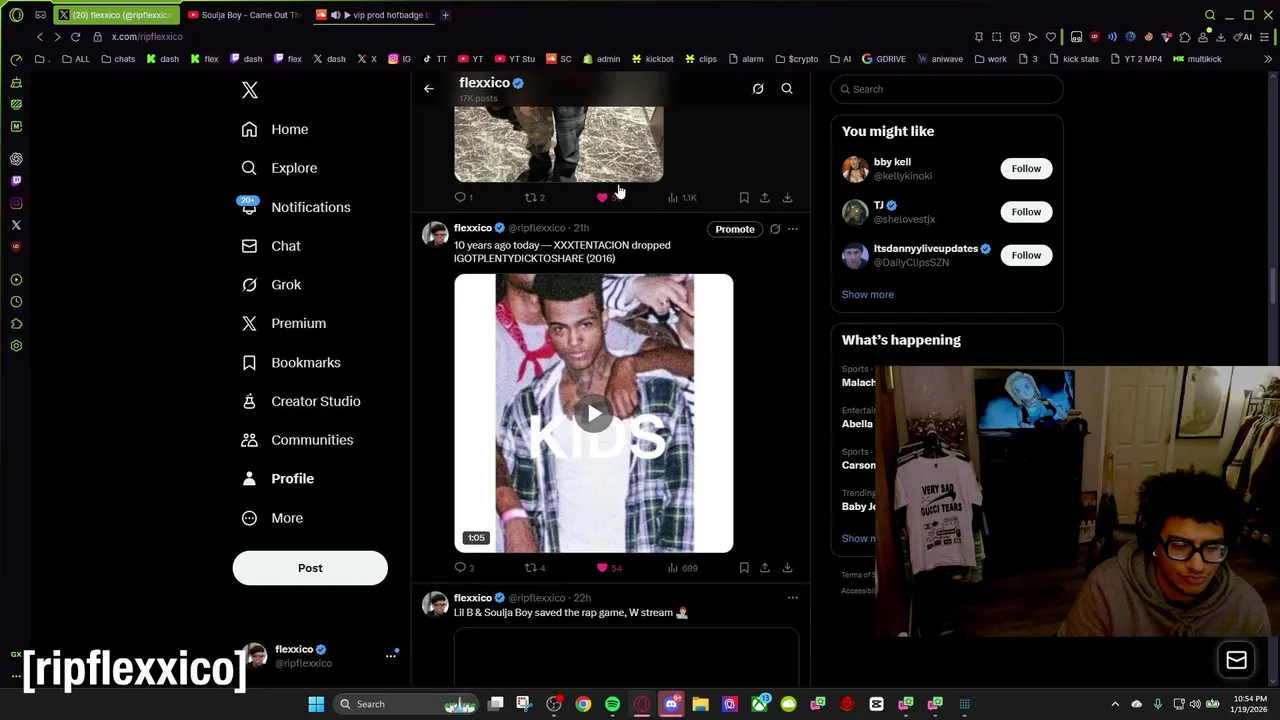
Task: Open the Windows Start menu
Action: (316, 704)
